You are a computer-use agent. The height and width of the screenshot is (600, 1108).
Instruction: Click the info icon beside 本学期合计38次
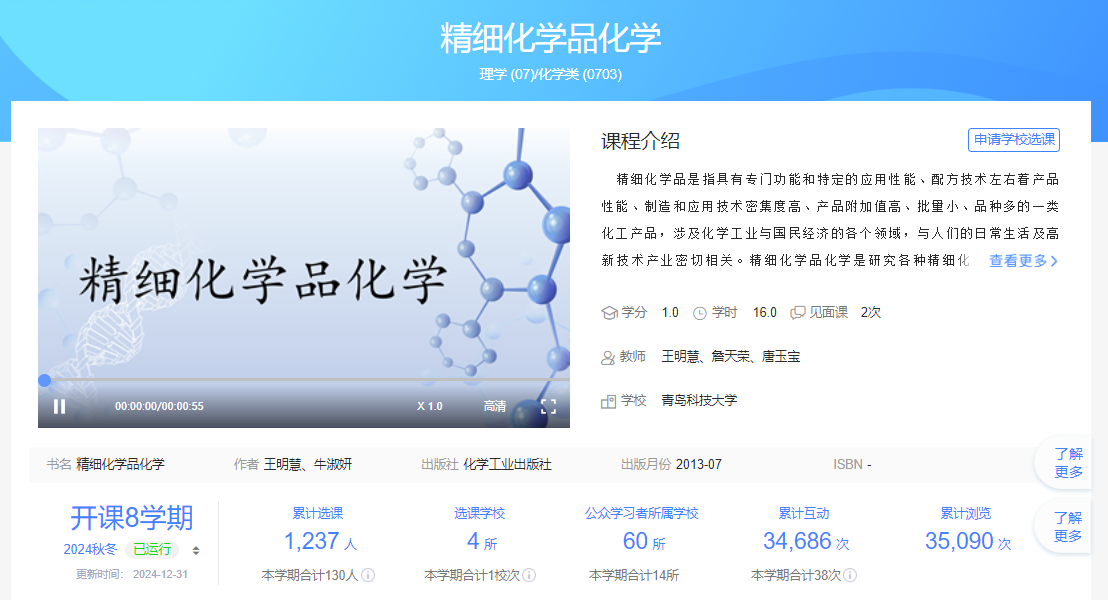[x=850, y=575]
